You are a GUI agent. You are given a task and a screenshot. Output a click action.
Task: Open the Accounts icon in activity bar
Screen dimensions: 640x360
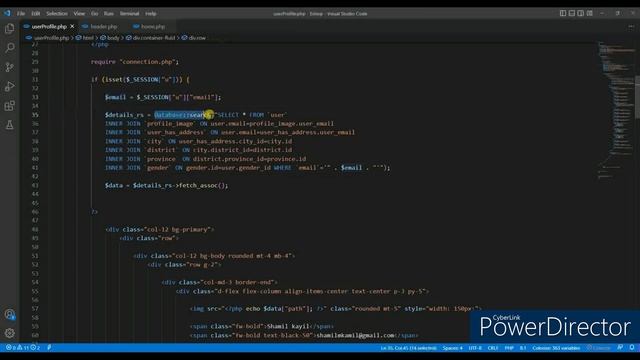click(9, 314)
